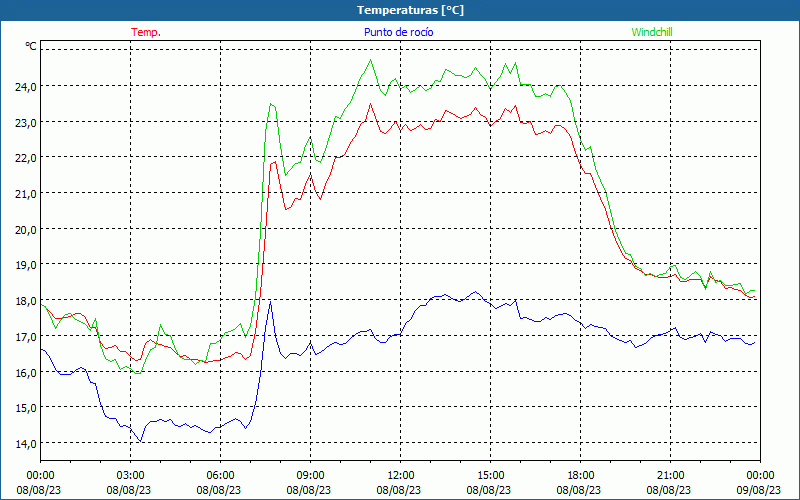Screen dimensions: 800x500
Task: Click the '00:00' time label above 08/08/23
Action: (40, 476)
